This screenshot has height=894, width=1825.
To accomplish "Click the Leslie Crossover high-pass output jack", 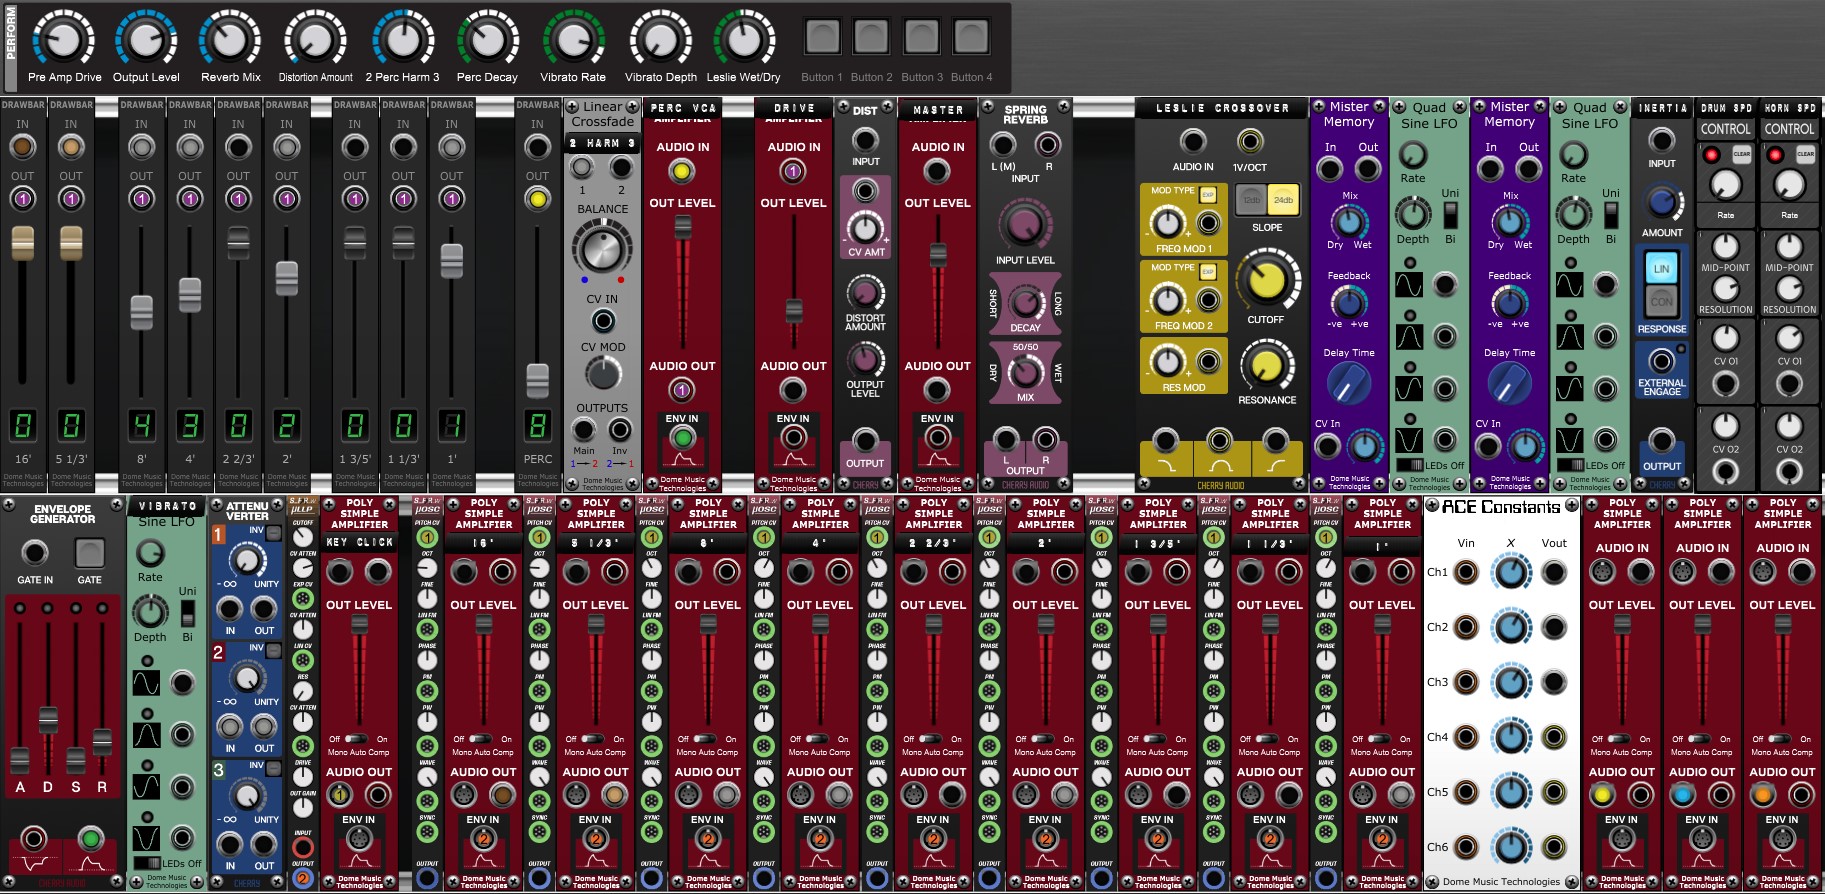I will tap(1275, 439).
